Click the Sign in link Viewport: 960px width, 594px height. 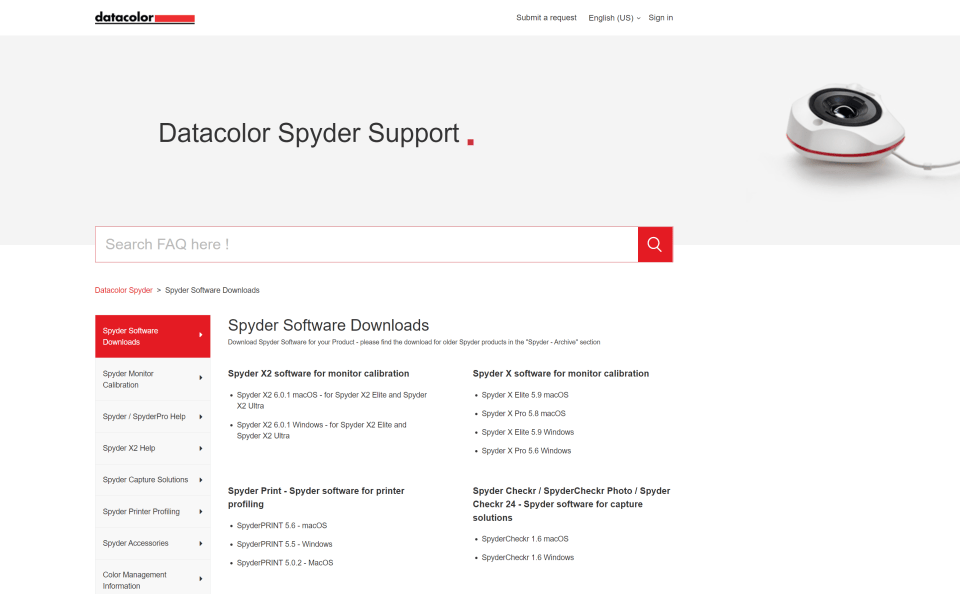[660, 18]
